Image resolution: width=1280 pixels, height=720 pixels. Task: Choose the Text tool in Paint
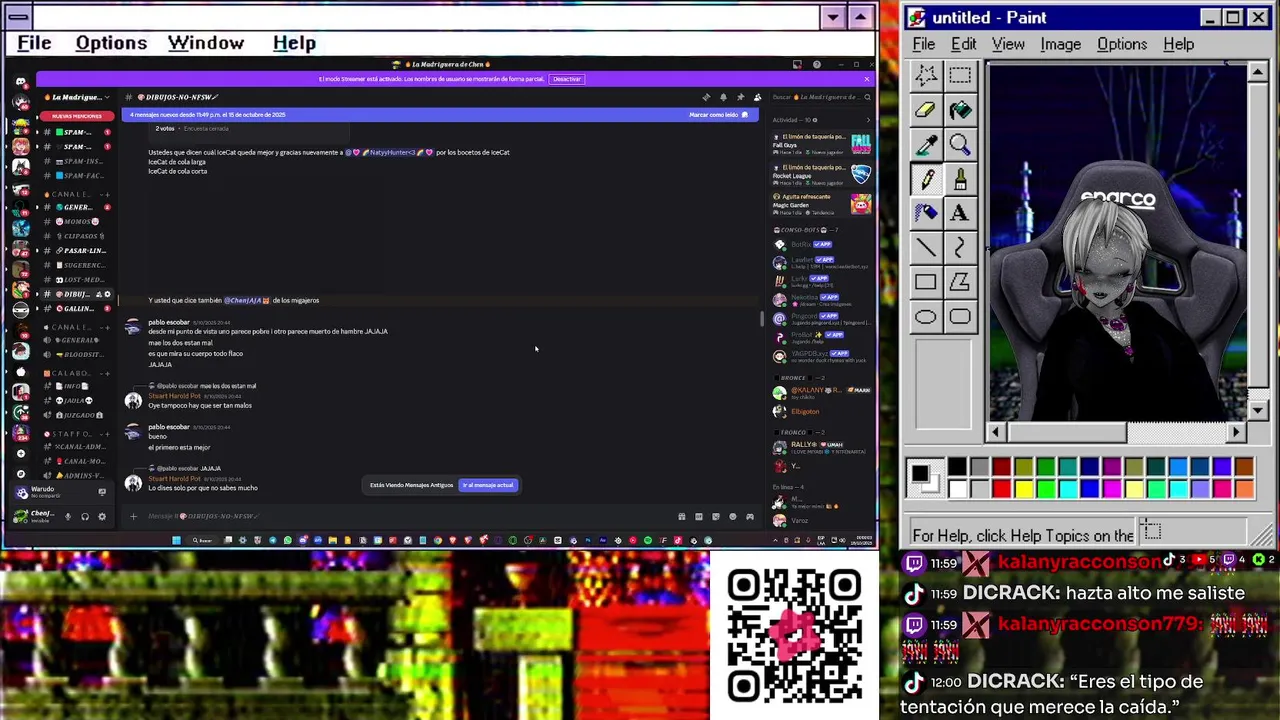959,213
